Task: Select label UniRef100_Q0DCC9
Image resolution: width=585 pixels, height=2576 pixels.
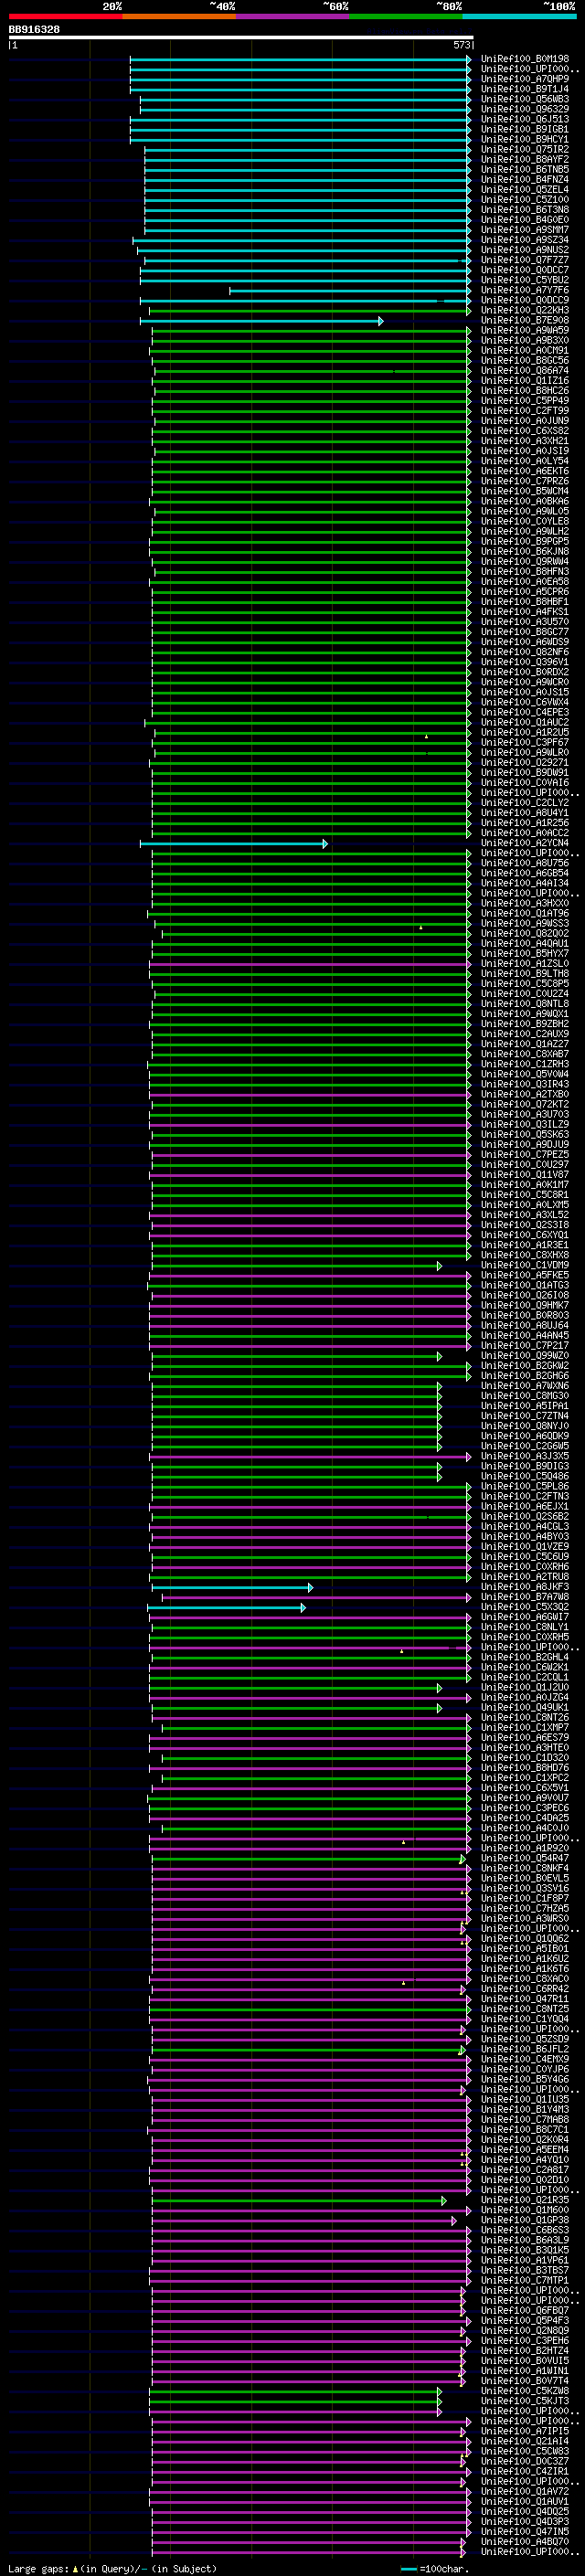Action: tap(525, 300)
